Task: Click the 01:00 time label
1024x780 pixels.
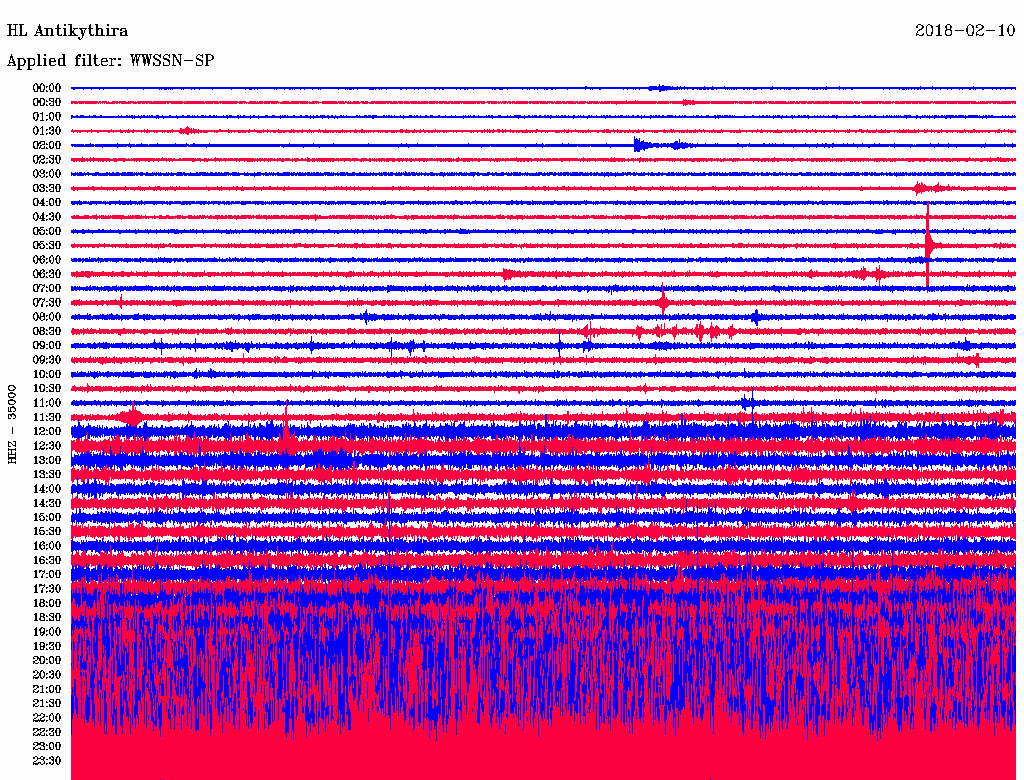Action: click(47, 116)
